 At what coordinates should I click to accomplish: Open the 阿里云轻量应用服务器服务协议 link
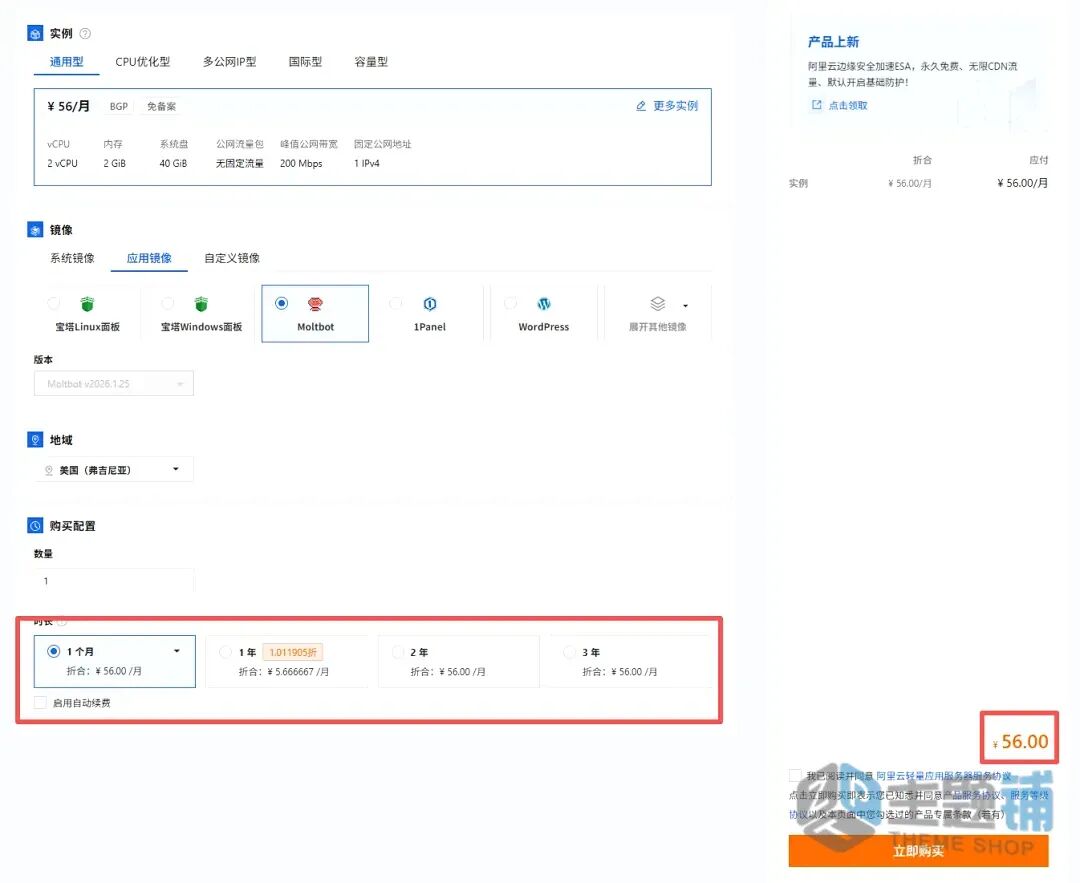coord(944,776)
